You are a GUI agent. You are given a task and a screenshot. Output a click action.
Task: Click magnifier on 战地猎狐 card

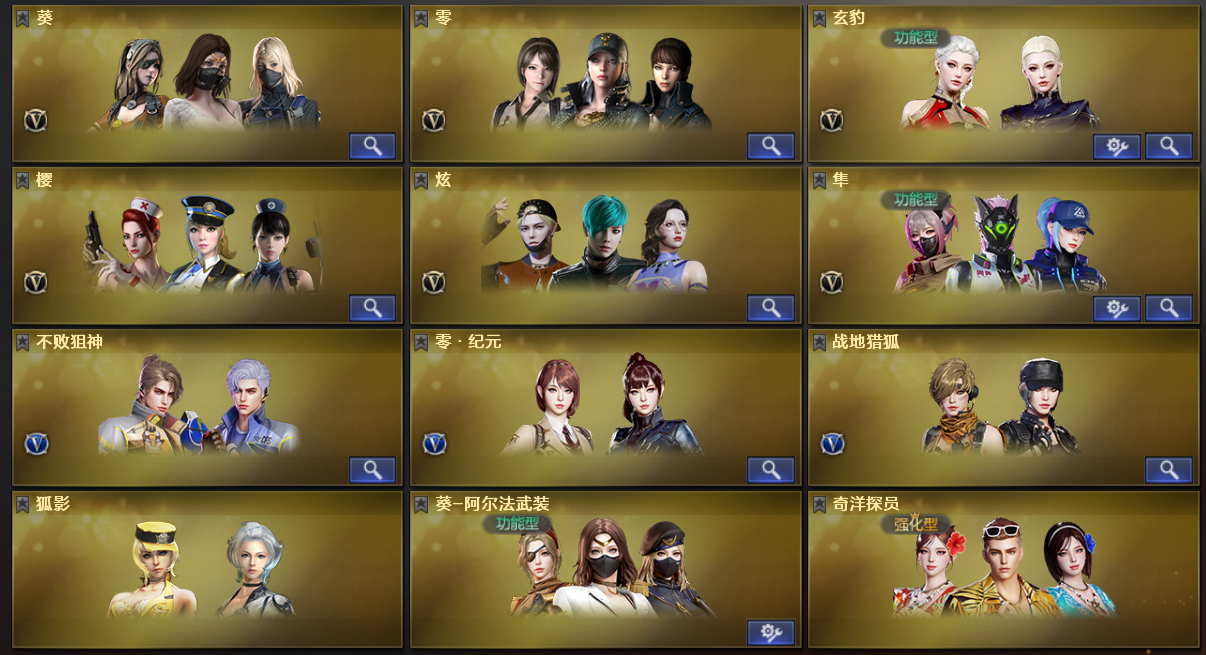(1168, 470)
